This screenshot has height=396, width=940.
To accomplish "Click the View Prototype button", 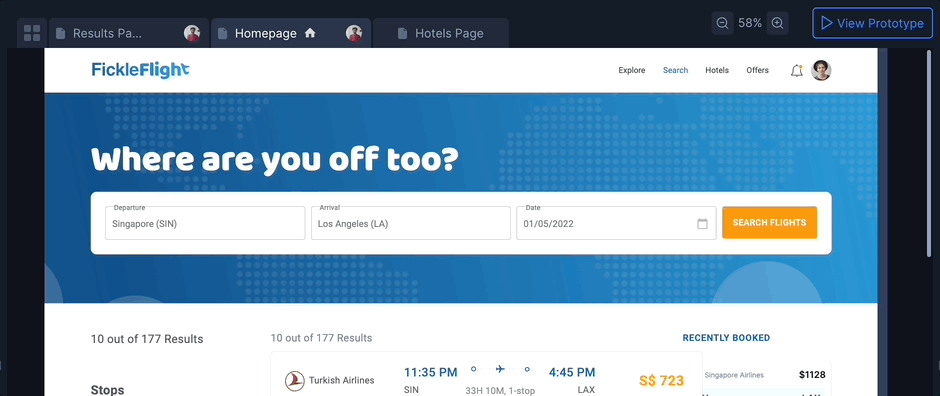I will pyautogui.click(x=872, y=23).
